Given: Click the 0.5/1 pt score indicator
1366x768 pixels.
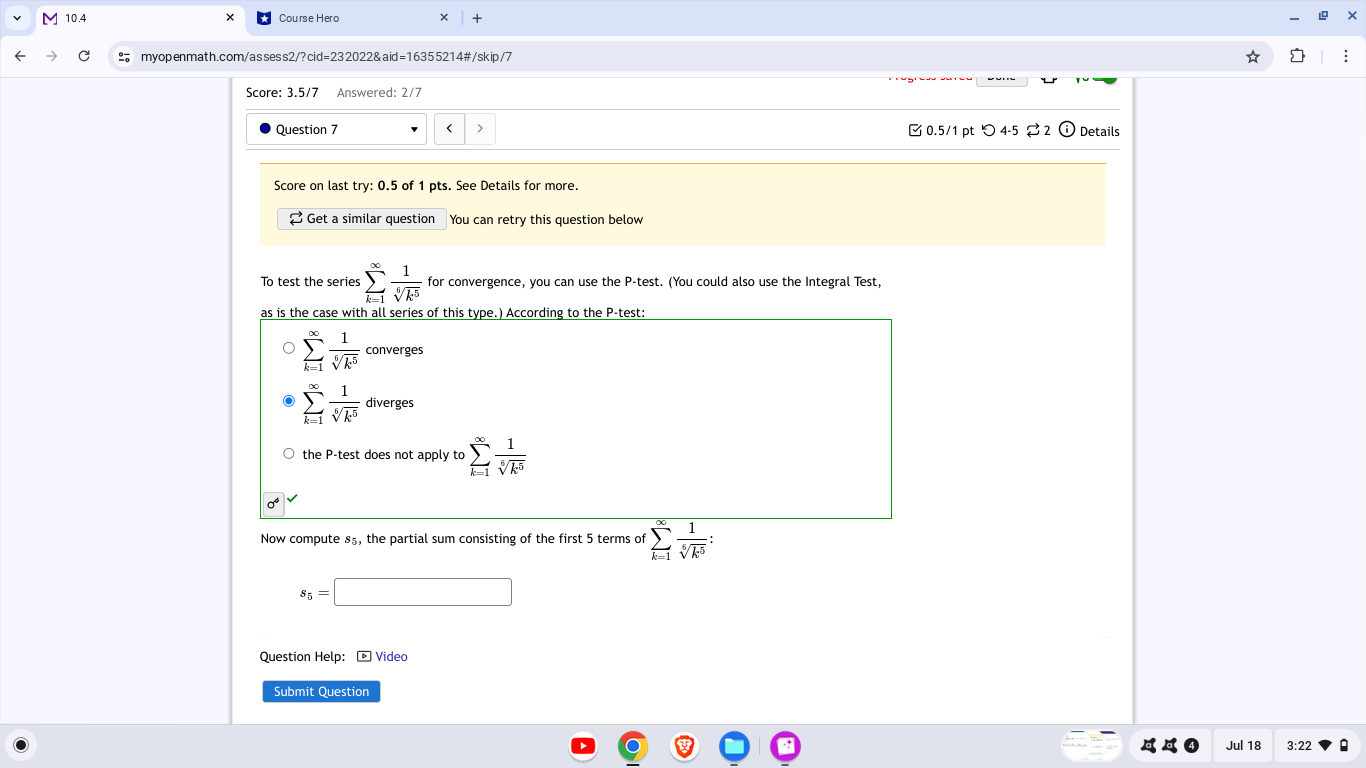Looking at the screenshot, I should (941, 130).
